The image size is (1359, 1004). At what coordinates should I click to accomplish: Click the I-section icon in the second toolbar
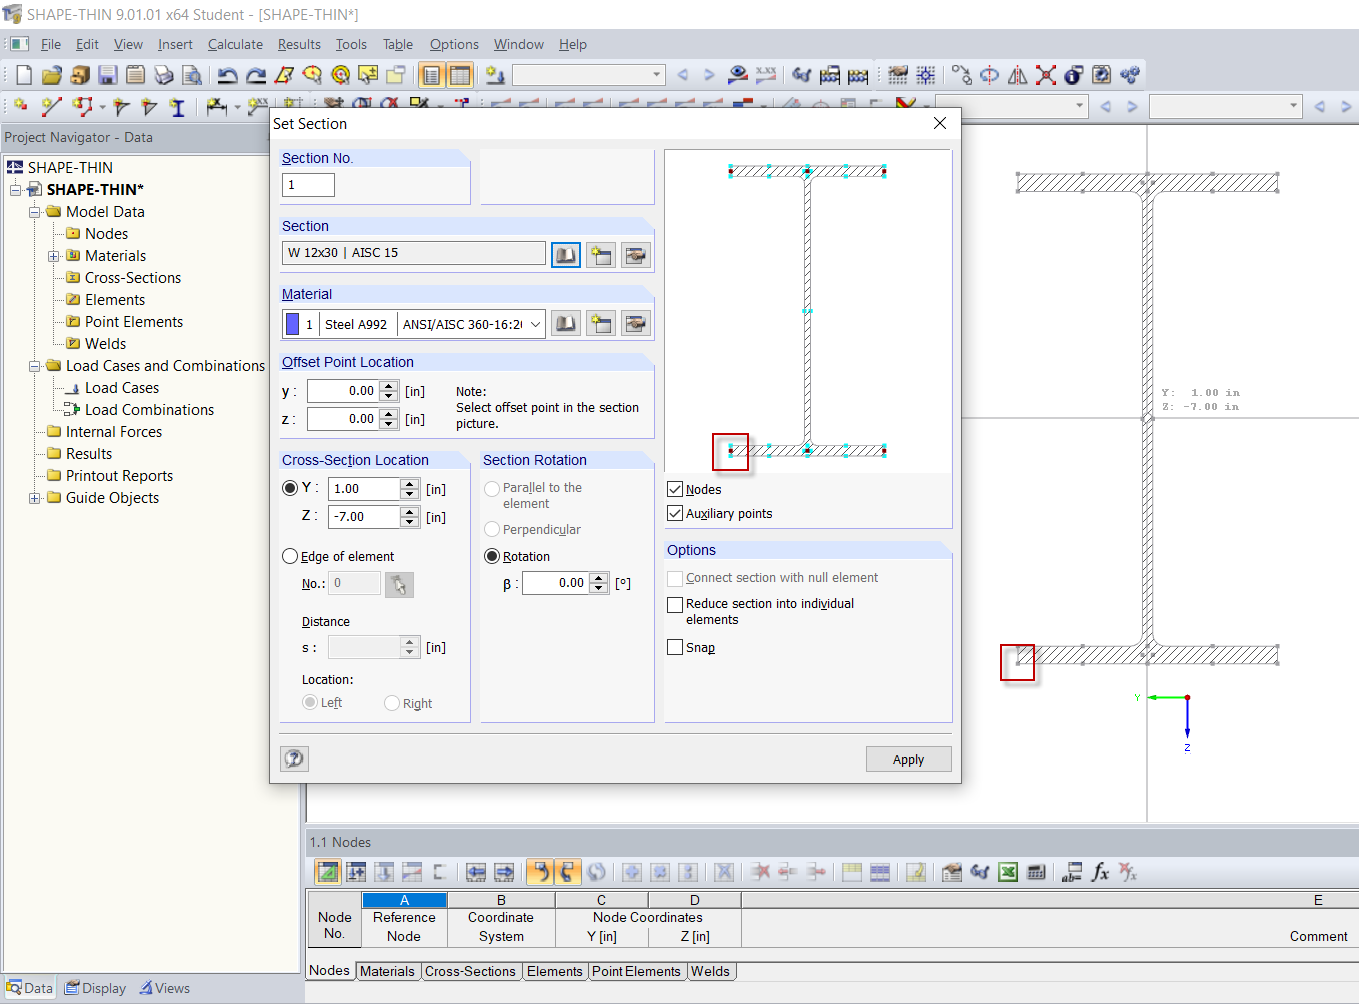click(x=177, y=106)
